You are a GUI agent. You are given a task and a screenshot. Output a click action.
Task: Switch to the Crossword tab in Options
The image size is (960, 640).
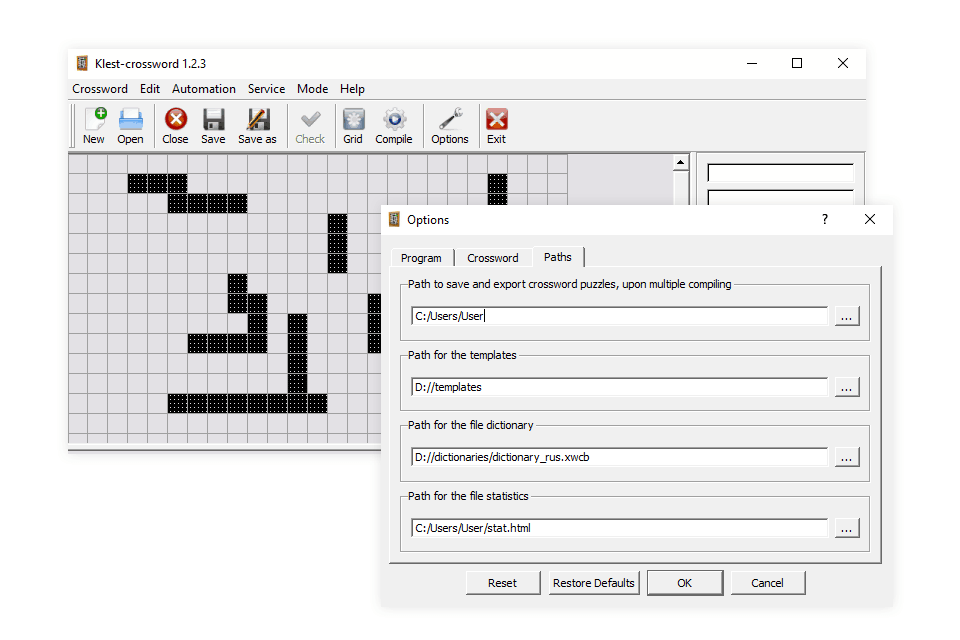[x=493, y=258]
